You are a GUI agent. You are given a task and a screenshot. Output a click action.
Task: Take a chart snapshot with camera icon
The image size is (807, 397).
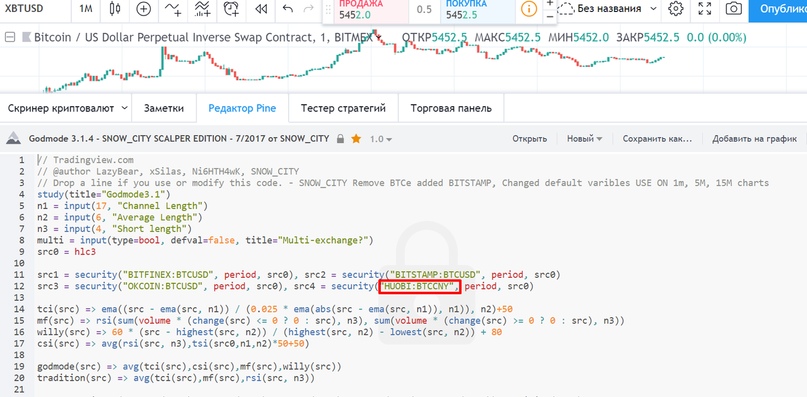[733, 8]
